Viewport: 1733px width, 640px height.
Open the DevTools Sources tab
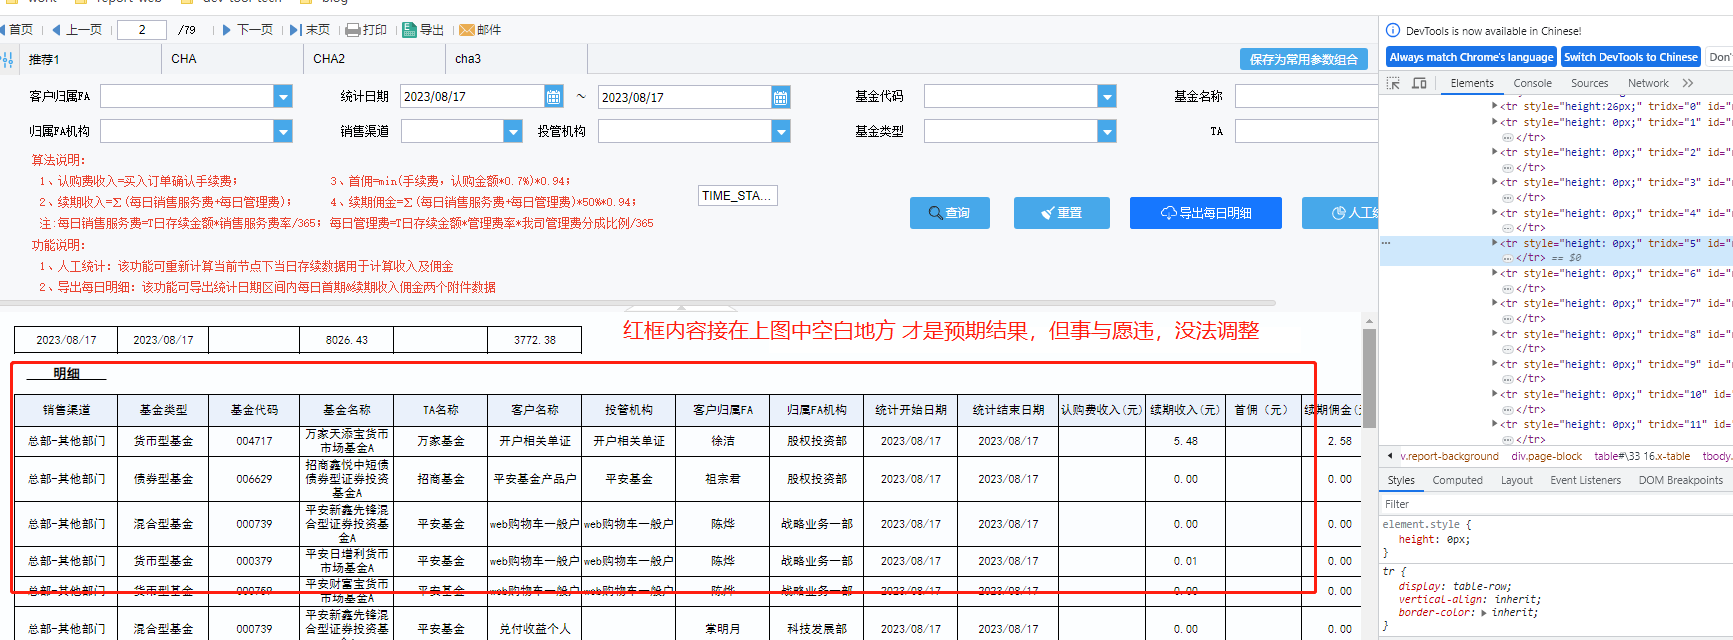click(1589, 83)
